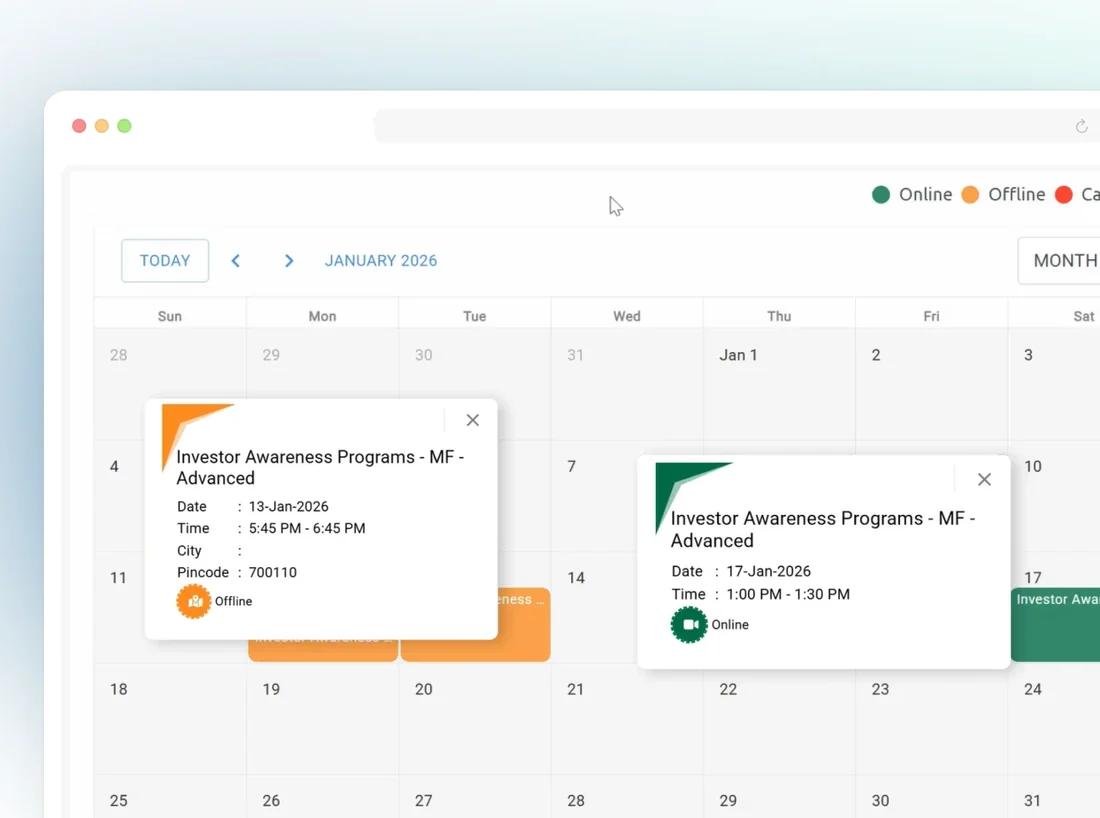Viewport: 1100px width, 818px height.
Task: Close the 17-Jan-2026 event popup
Action: pos(984,479)
